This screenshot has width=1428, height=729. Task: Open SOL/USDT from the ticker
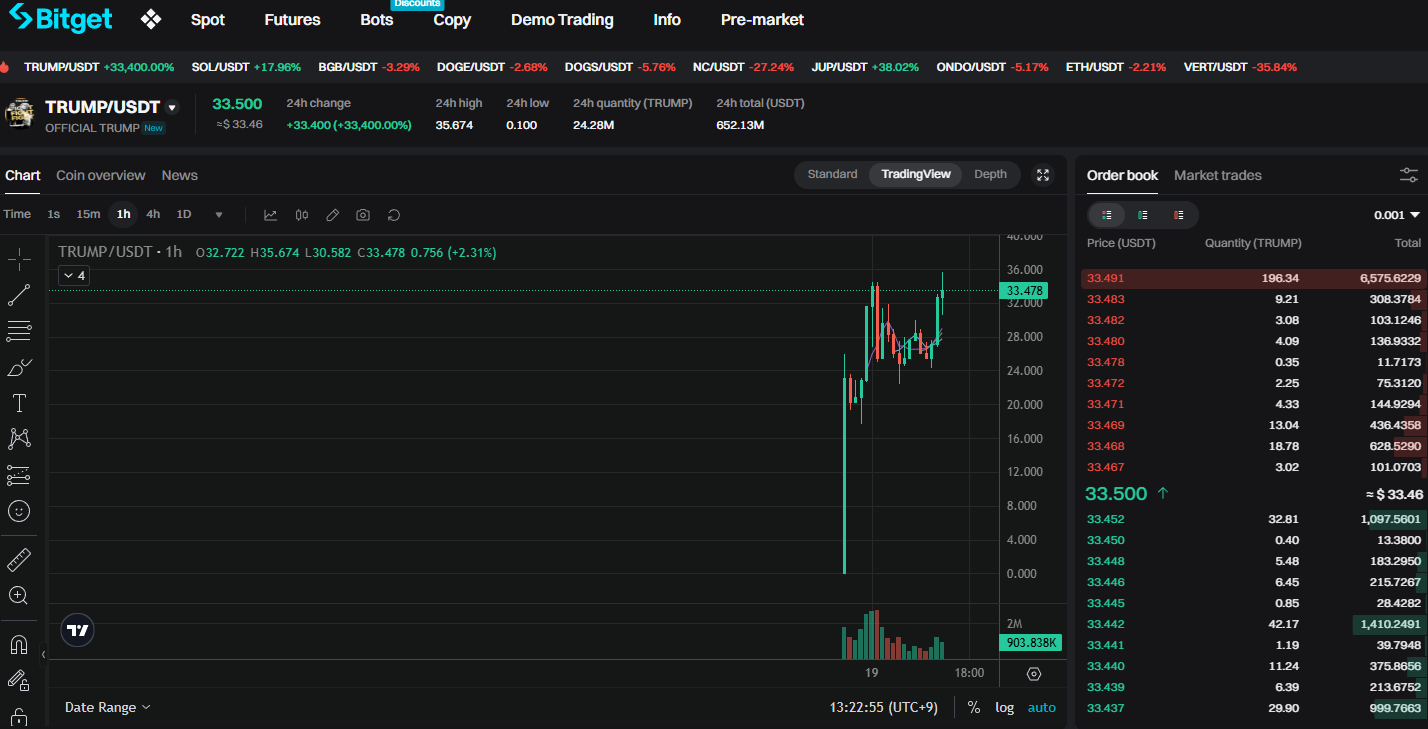pos(246,67)
